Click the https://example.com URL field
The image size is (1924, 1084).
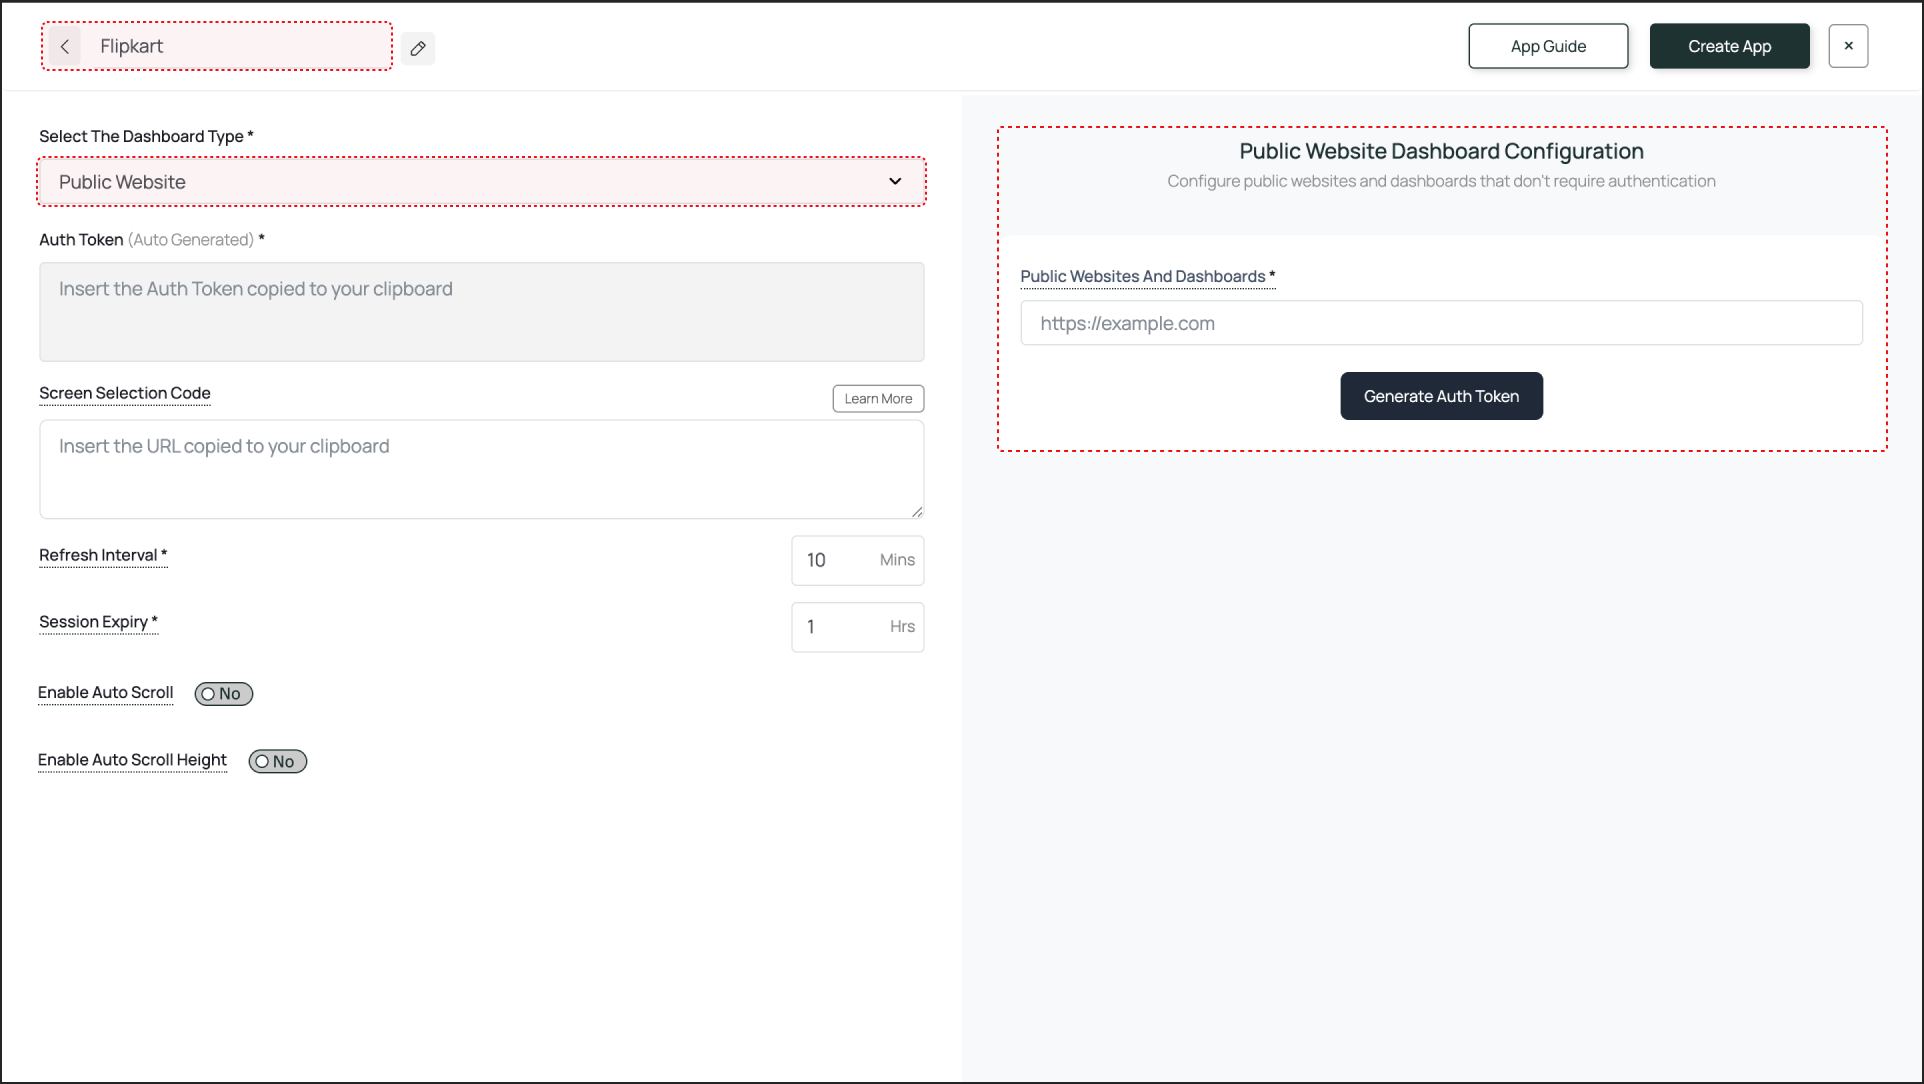pos(1441,324)
